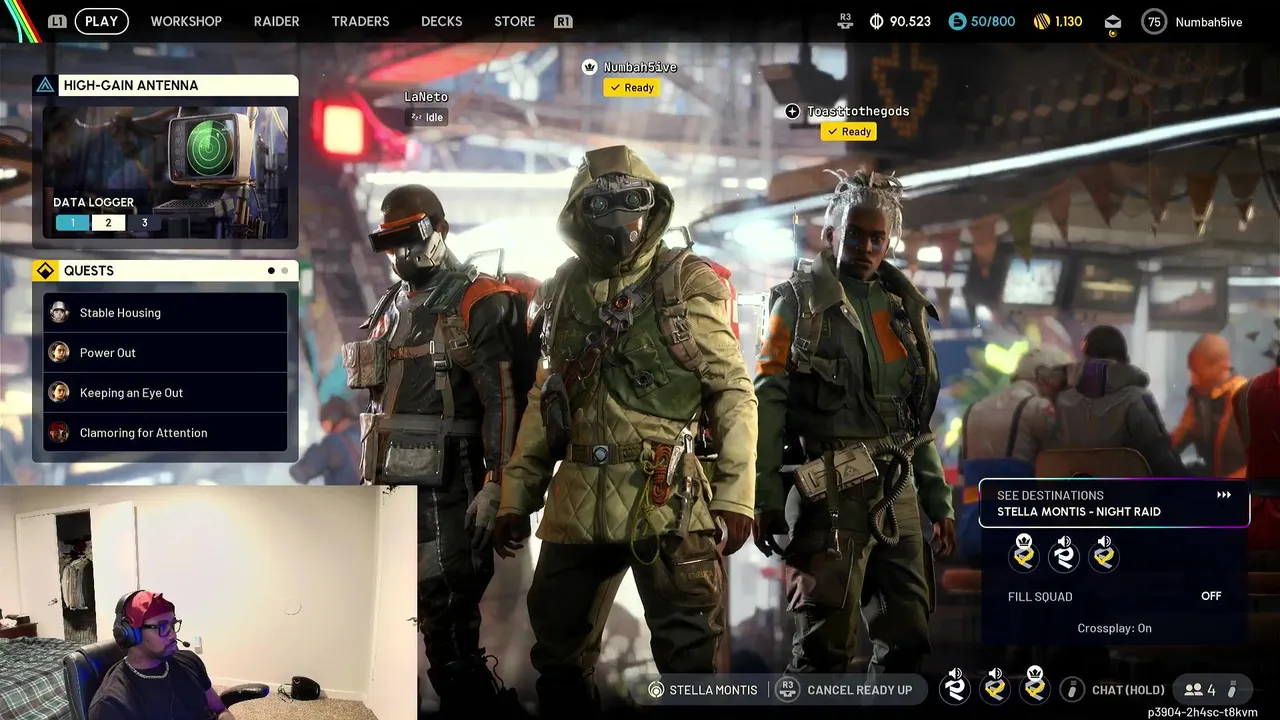Viewport: 1280px width, 720px height.
Task: Click the yellow striped token icon
Action: click(x=1041, y=21)
